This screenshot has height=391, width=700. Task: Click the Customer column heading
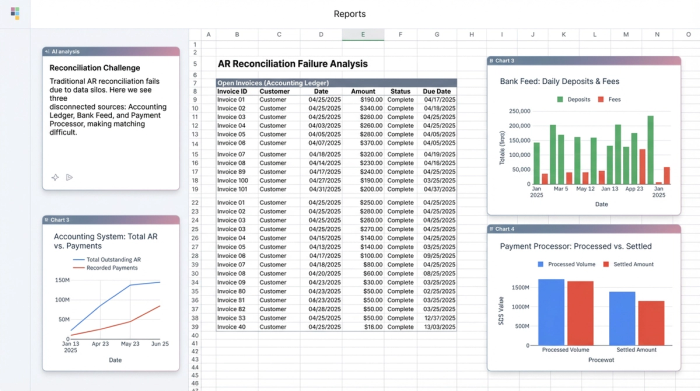tap(275, 92)
